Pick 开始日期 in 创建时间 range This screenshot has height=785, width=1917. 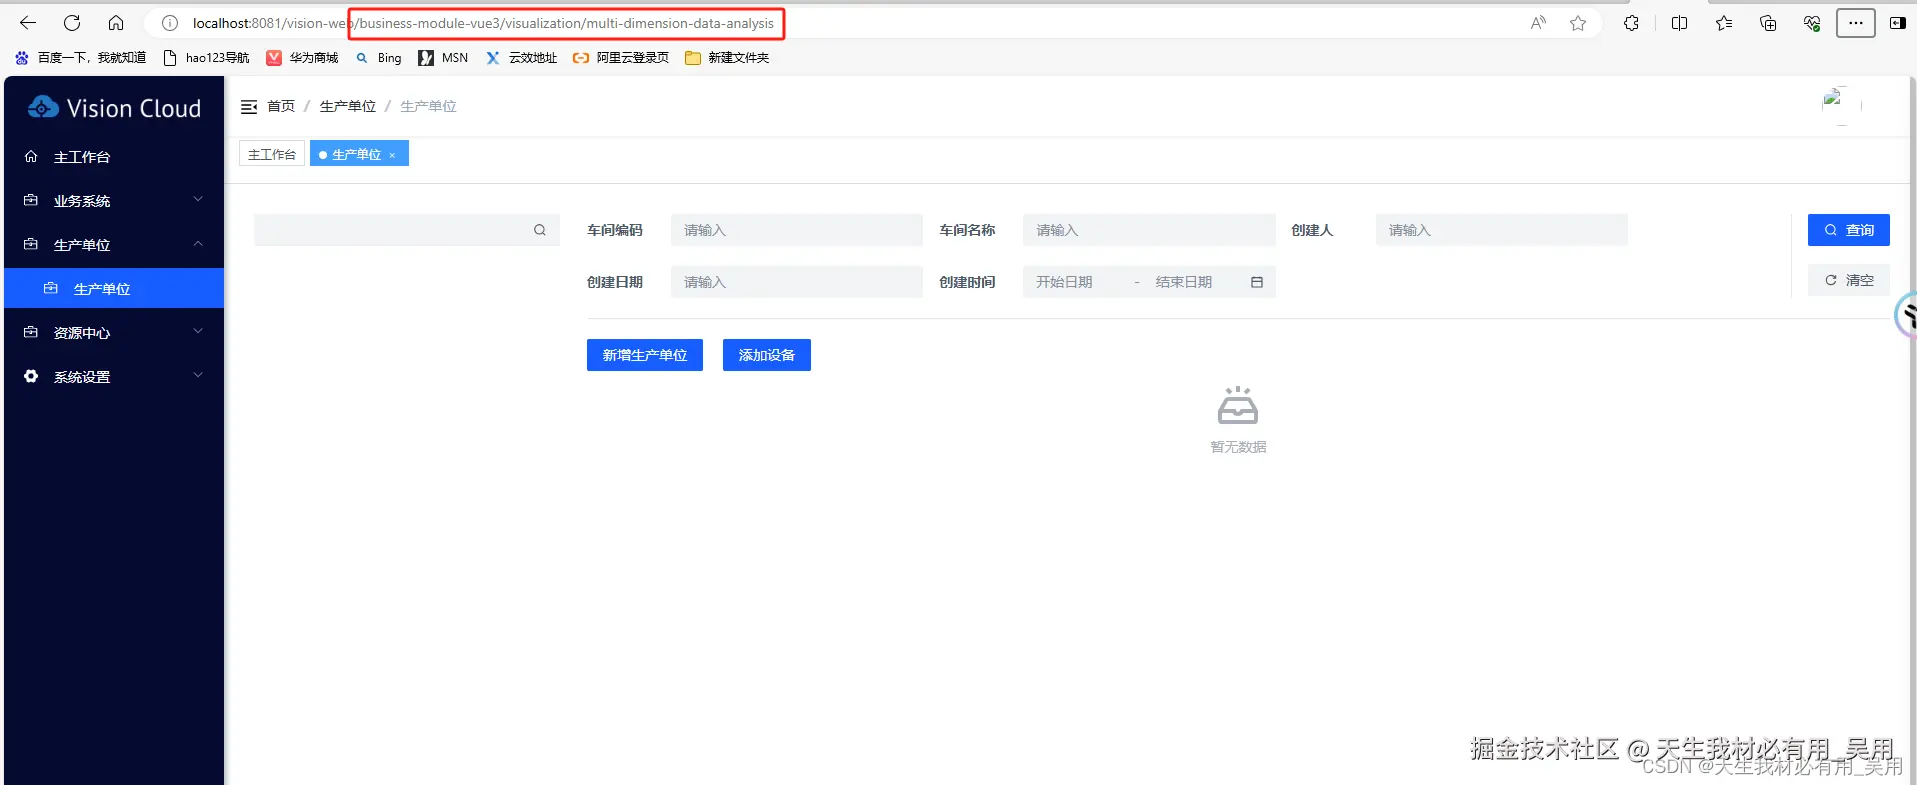coord(1064,282)
